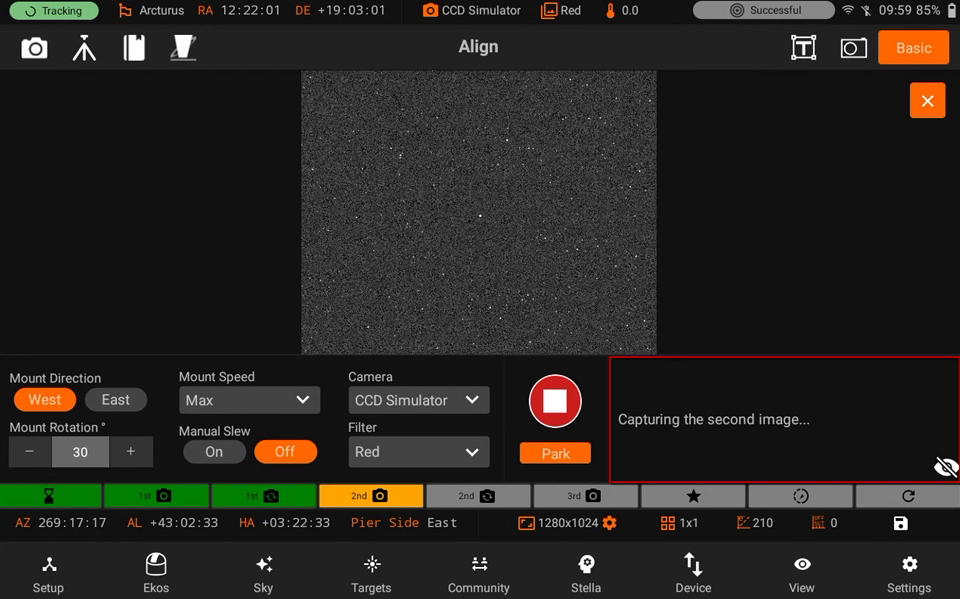Open the Targets tab
This screenshot has height=599, width=960.
371,574
